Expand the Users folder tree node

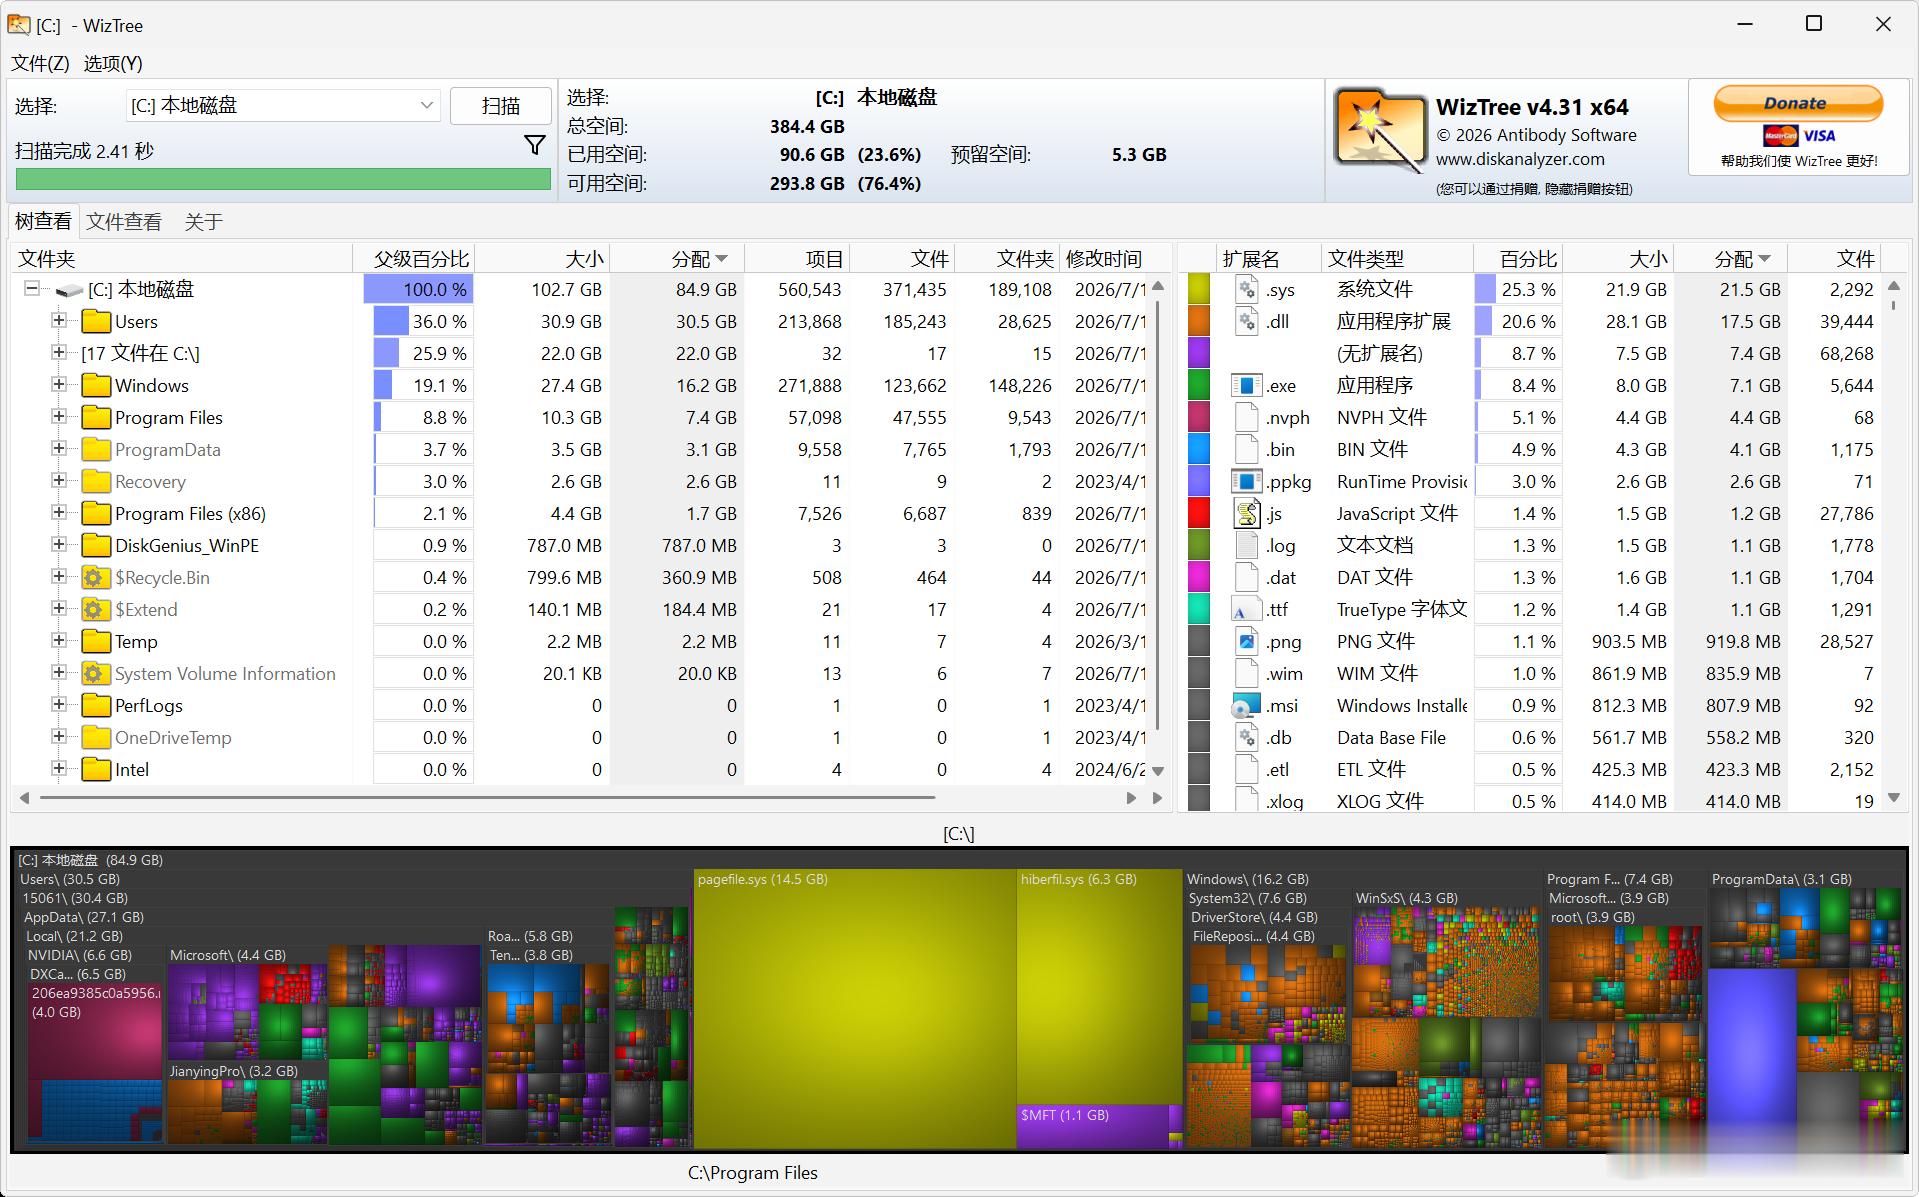coord(59,321)
